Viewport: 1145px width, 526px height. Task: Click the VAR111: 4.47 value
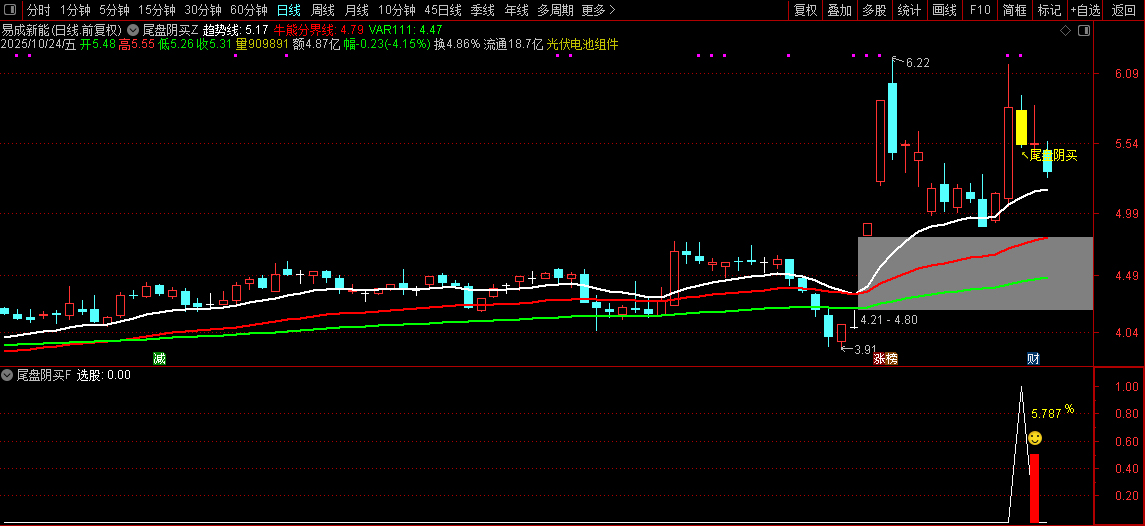coord(405,31)
